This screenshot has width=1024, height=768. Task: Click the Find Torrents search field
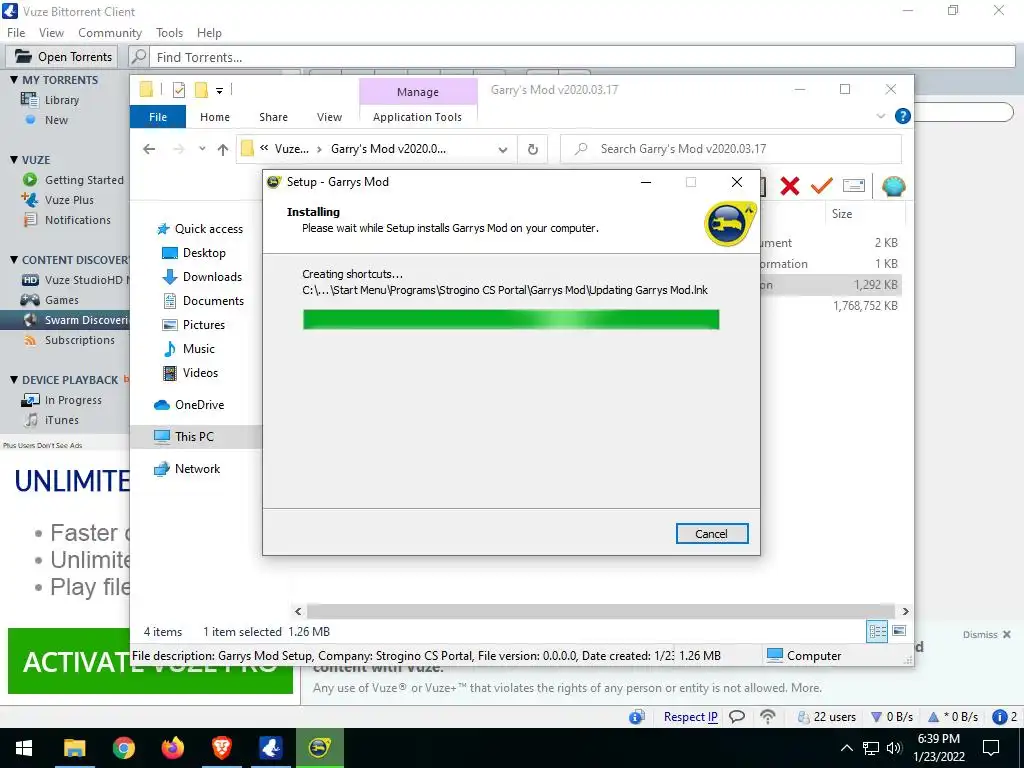(581, 57)
